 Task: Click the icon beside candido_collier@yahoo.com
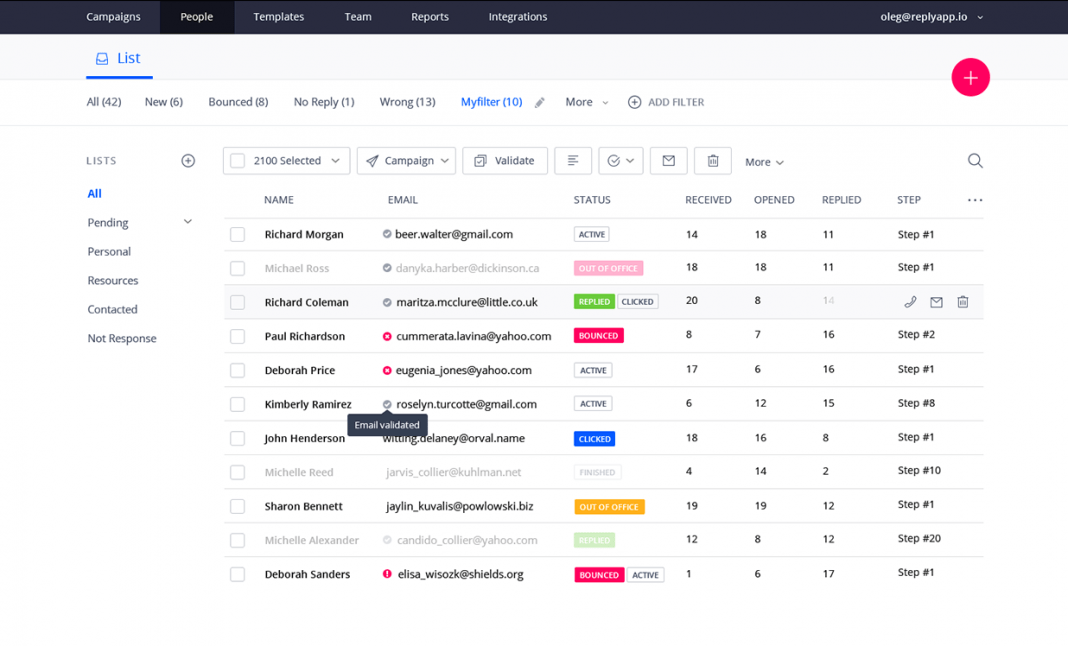[387, 540]
